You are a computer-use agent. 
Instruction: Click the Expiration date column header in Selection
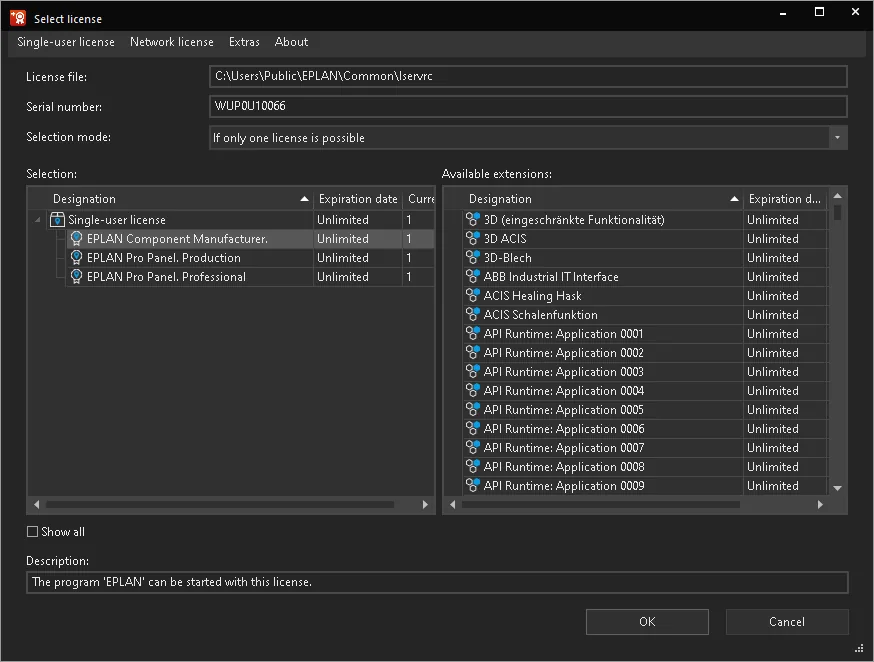358,199
